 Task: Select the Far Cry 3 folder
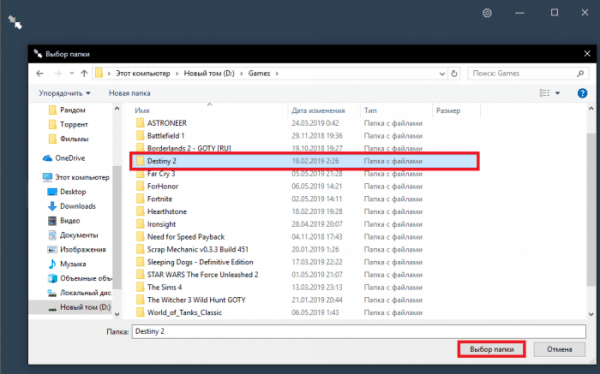coord(156,174)
